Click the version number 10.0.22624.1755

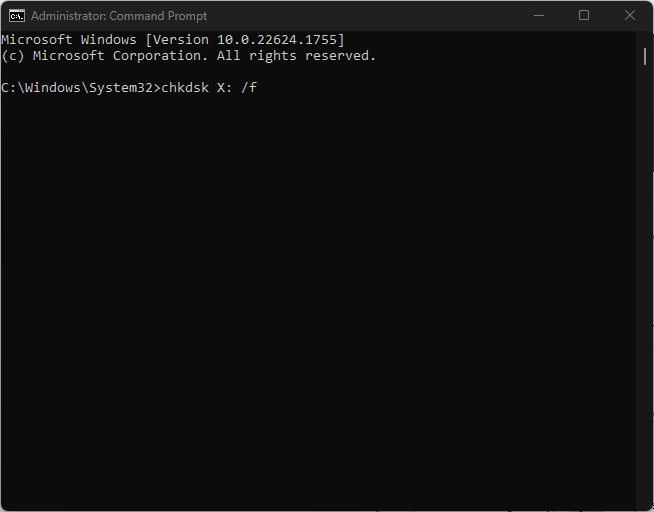point(277,40)
